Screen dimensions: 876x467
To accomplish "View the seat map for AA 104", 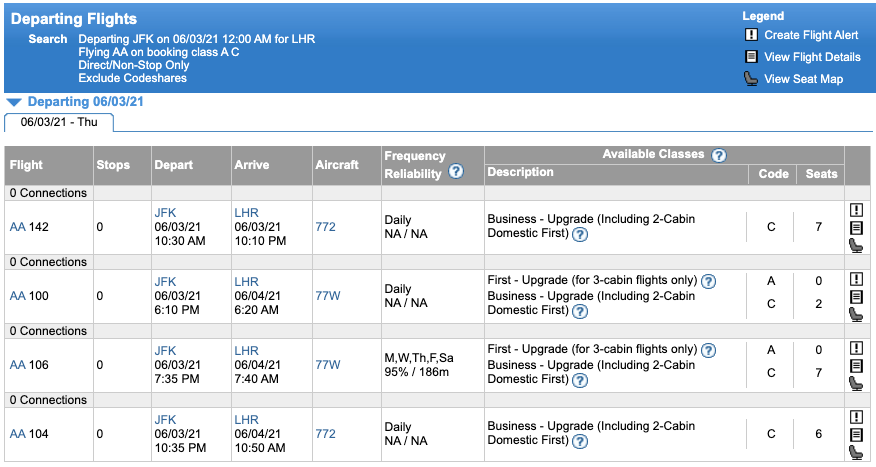I will click(856, 452).
